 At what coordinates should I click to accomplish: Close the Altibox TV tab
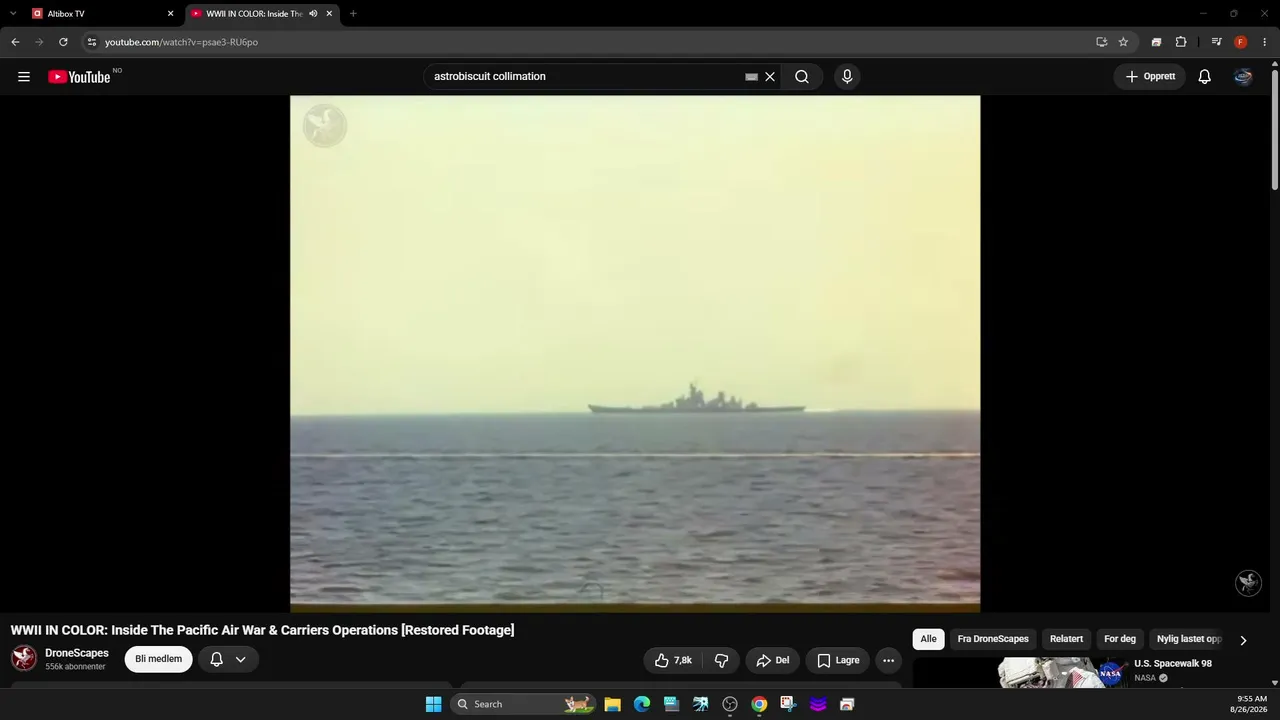pyautogui.click(x=170, y=14)
